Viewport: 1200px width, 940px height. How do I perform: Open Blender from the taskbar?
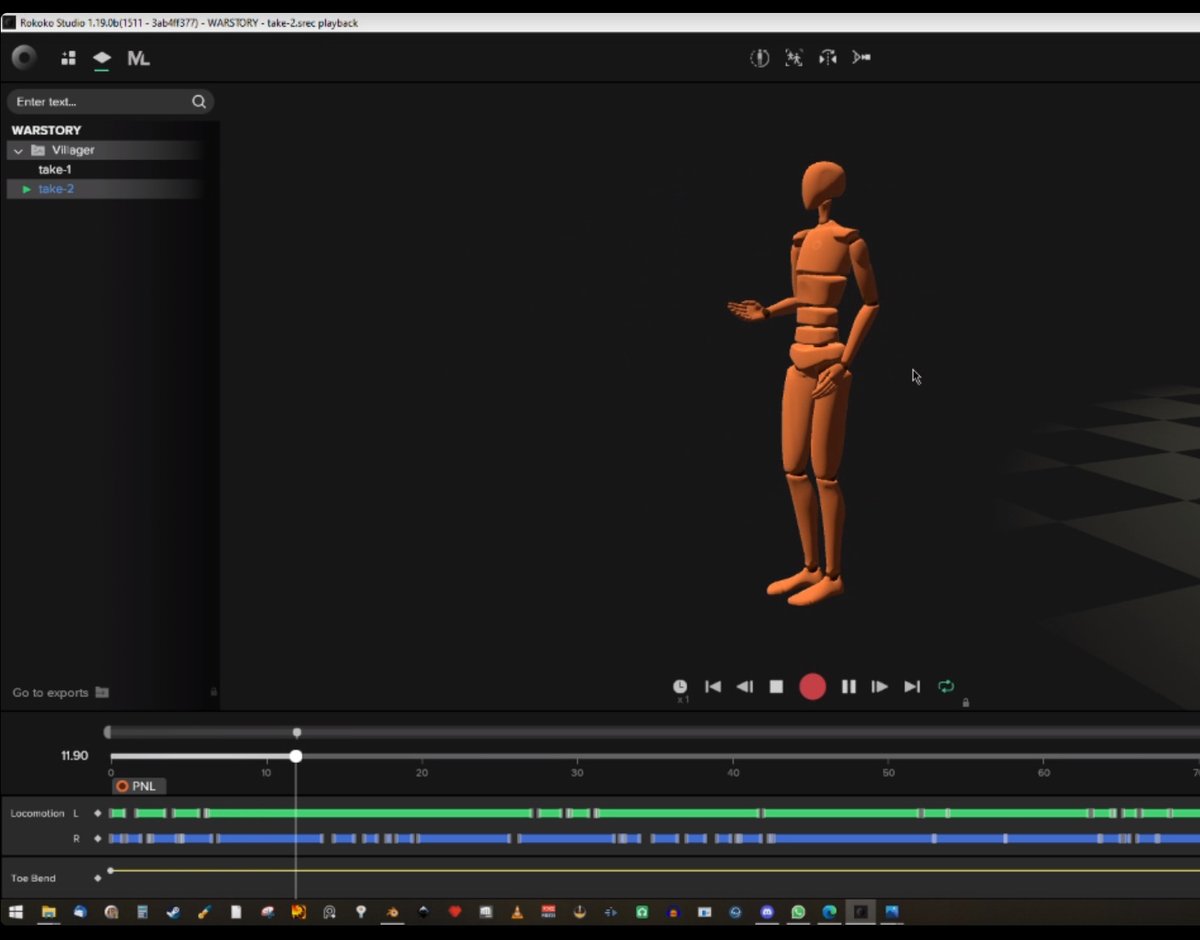point(392,912)
